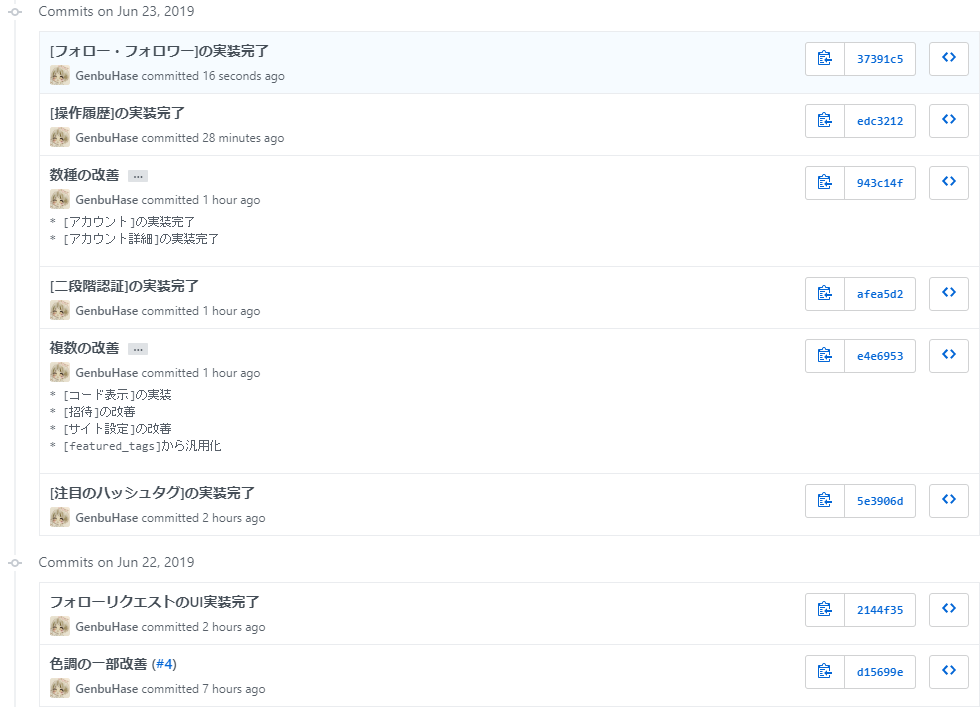Open commit titled 数種の改善
This screenshot has width=980, height=707.
pyautogui.click(x=84, y=175)
